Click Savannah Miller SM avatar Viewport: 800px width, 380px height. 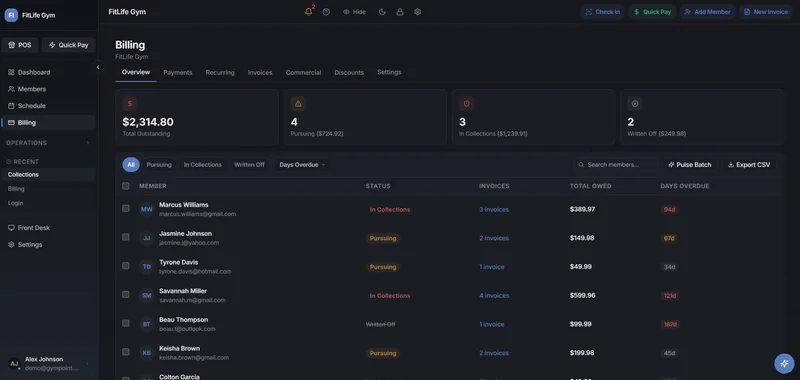[x=146, y=295]
